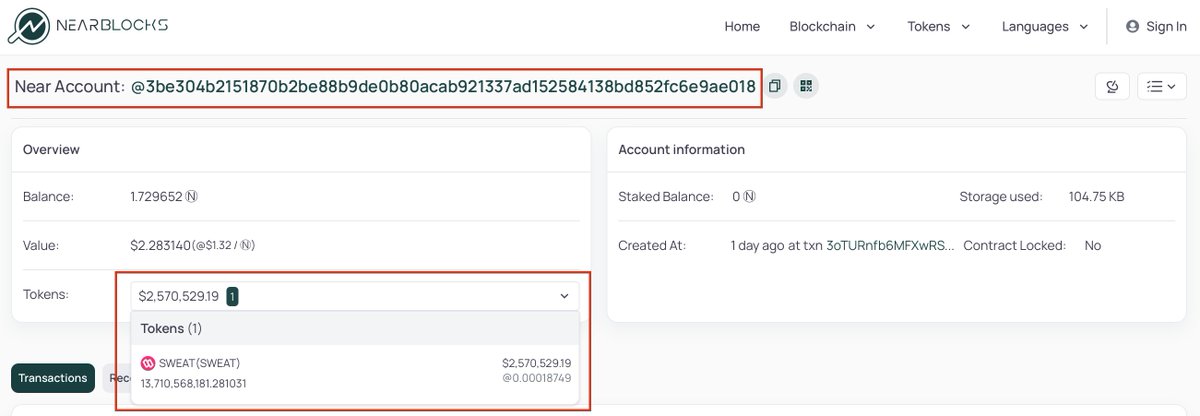Click the Account information heading
Screen dimensions: 1200x416
(x=681, y=149)
